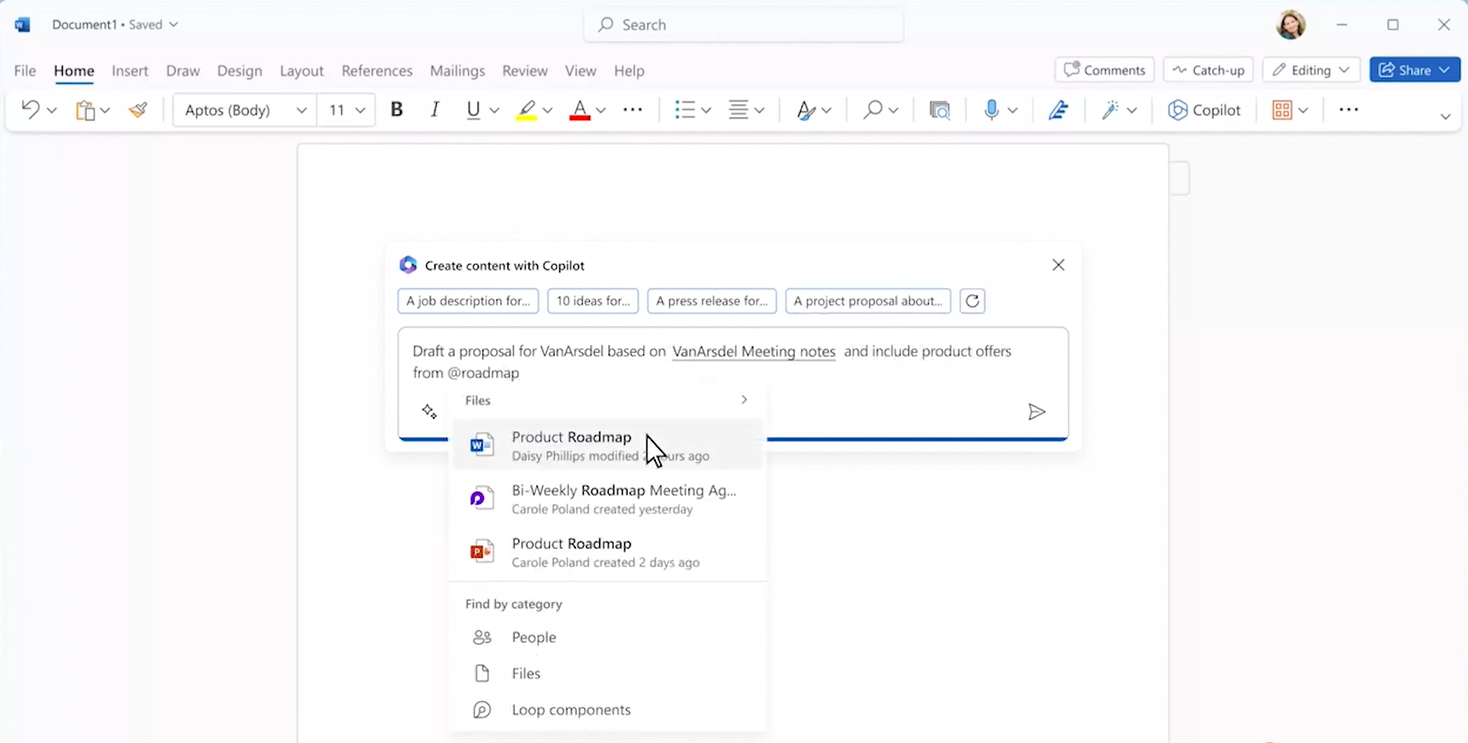Image resolution: width=1468 pixels, height=743 pixels.
Task: Switch to the Insert tab
Action: 130,71
